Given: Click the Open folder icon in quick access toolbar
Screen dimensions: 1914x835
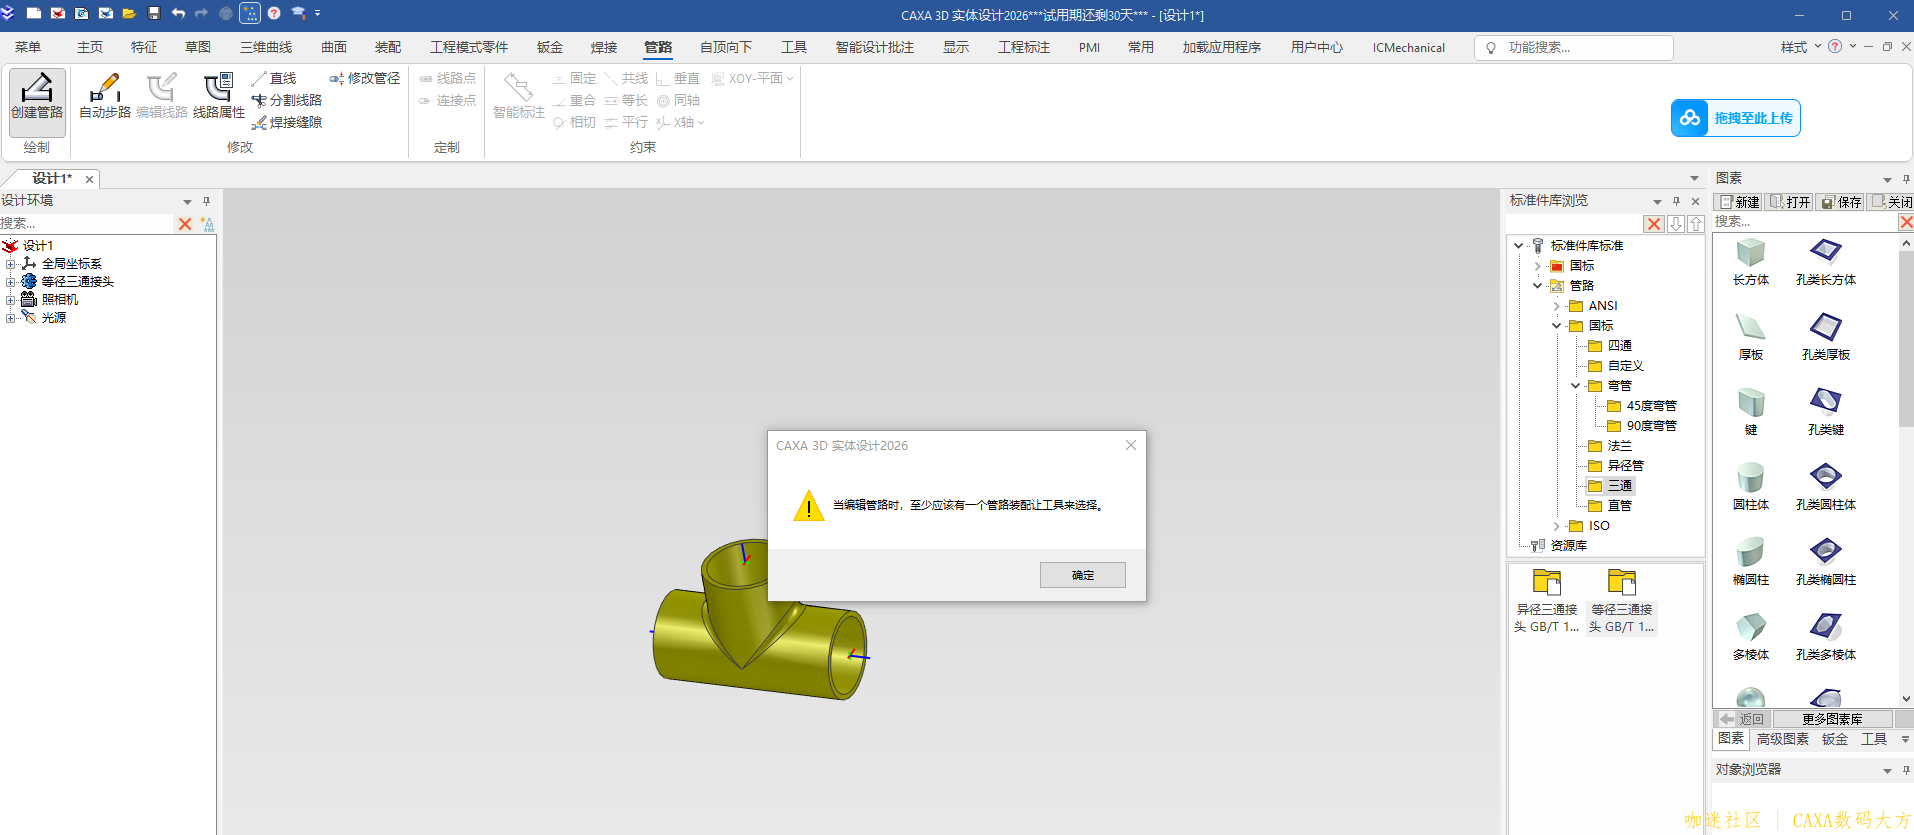Looking at the screenshot, I should (129, 14).
